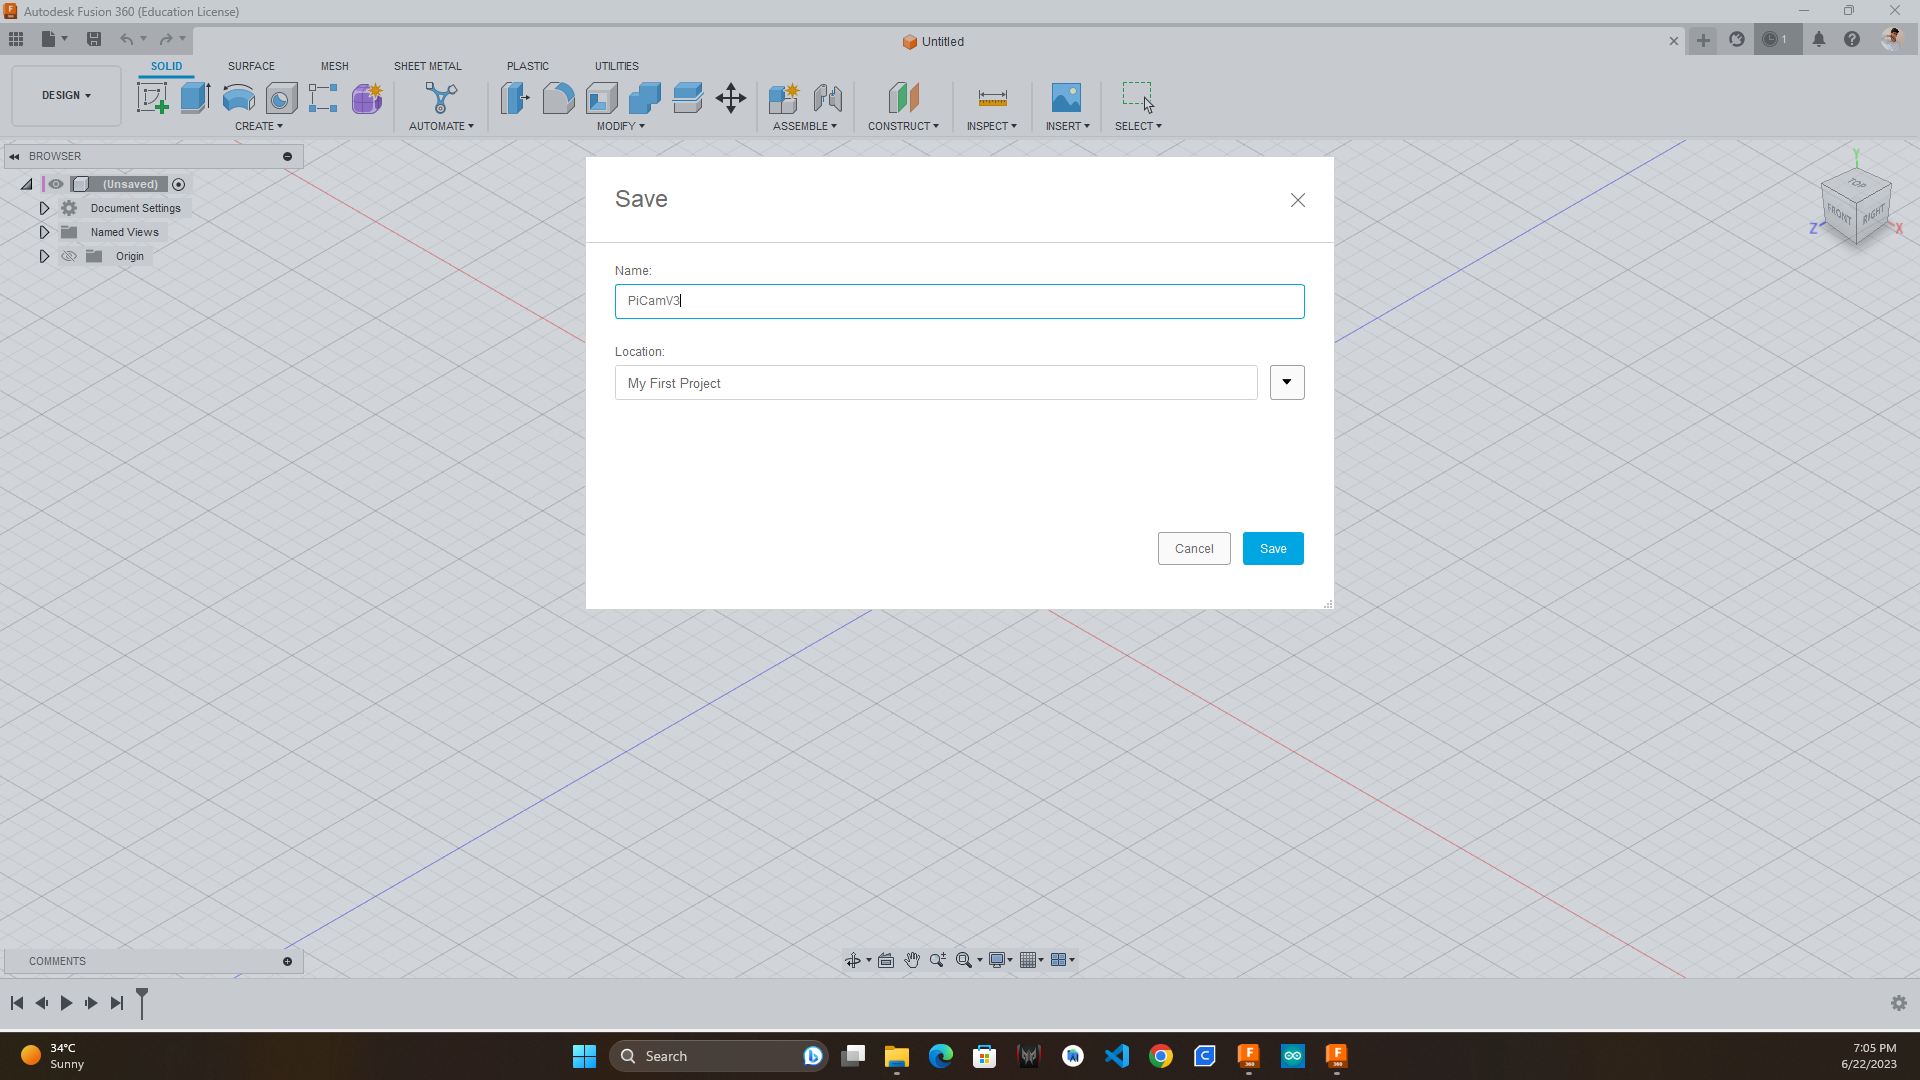Switch to the SURFACE tab

(x=251, y=66)
